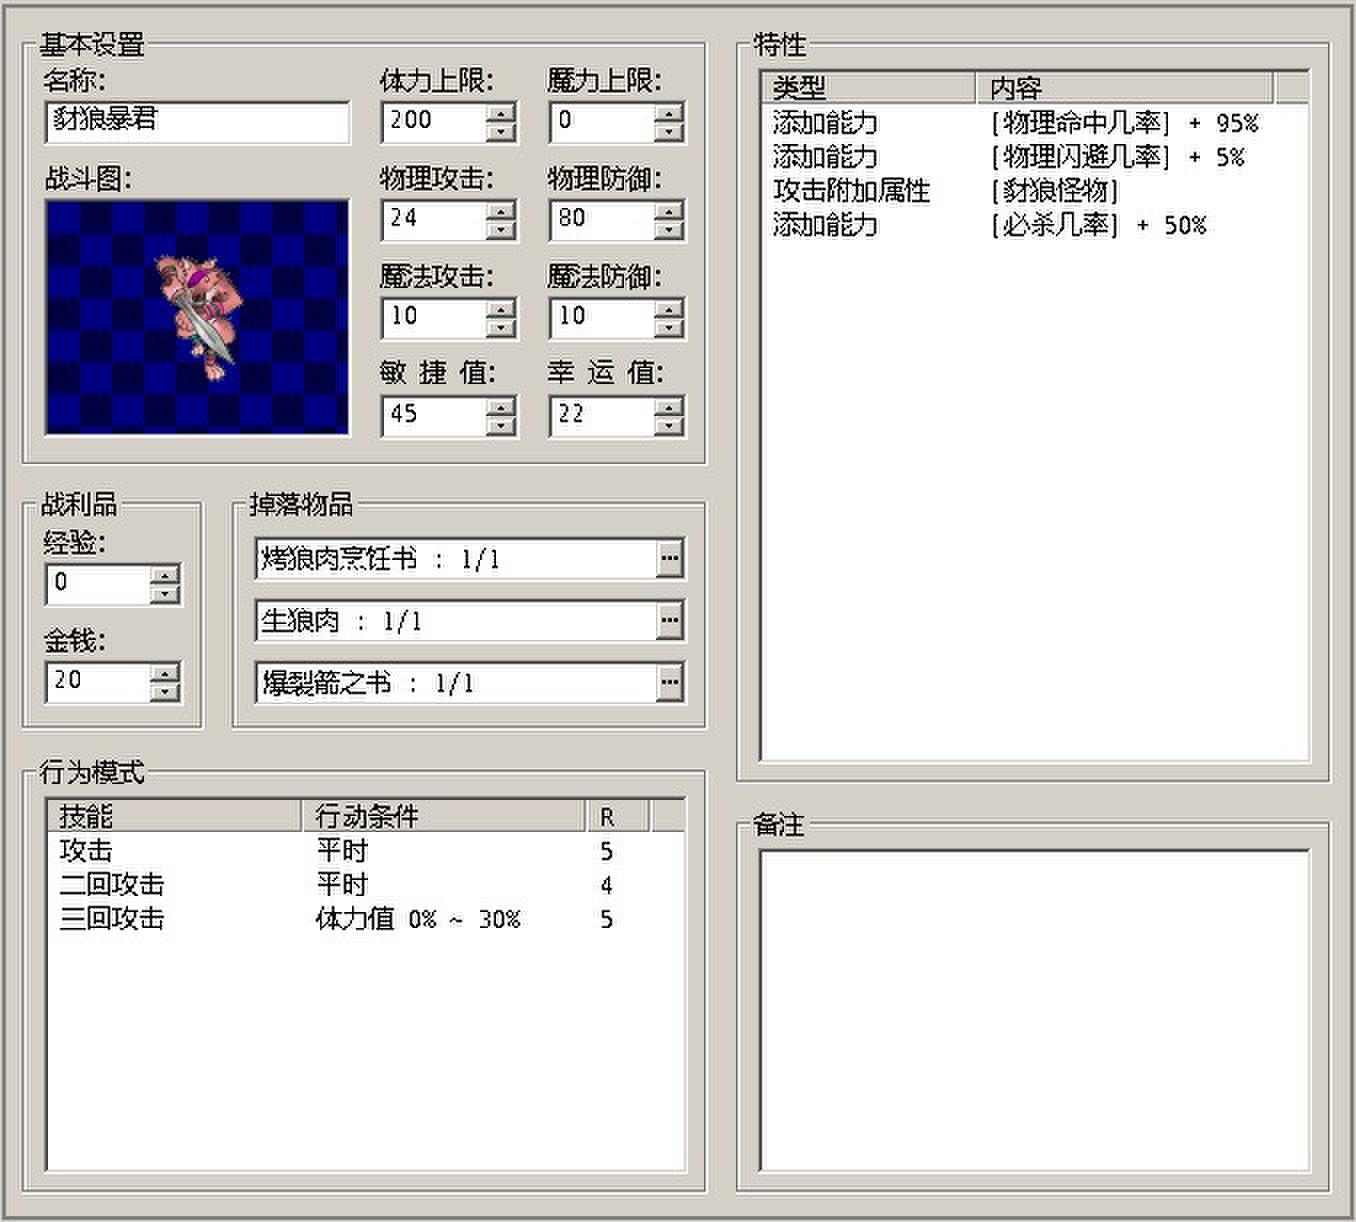The height and width of the screenshot is (1222, 1356).
Task: Click the 物理防御 value field showing 80
Action: click(x=603, y=219)
